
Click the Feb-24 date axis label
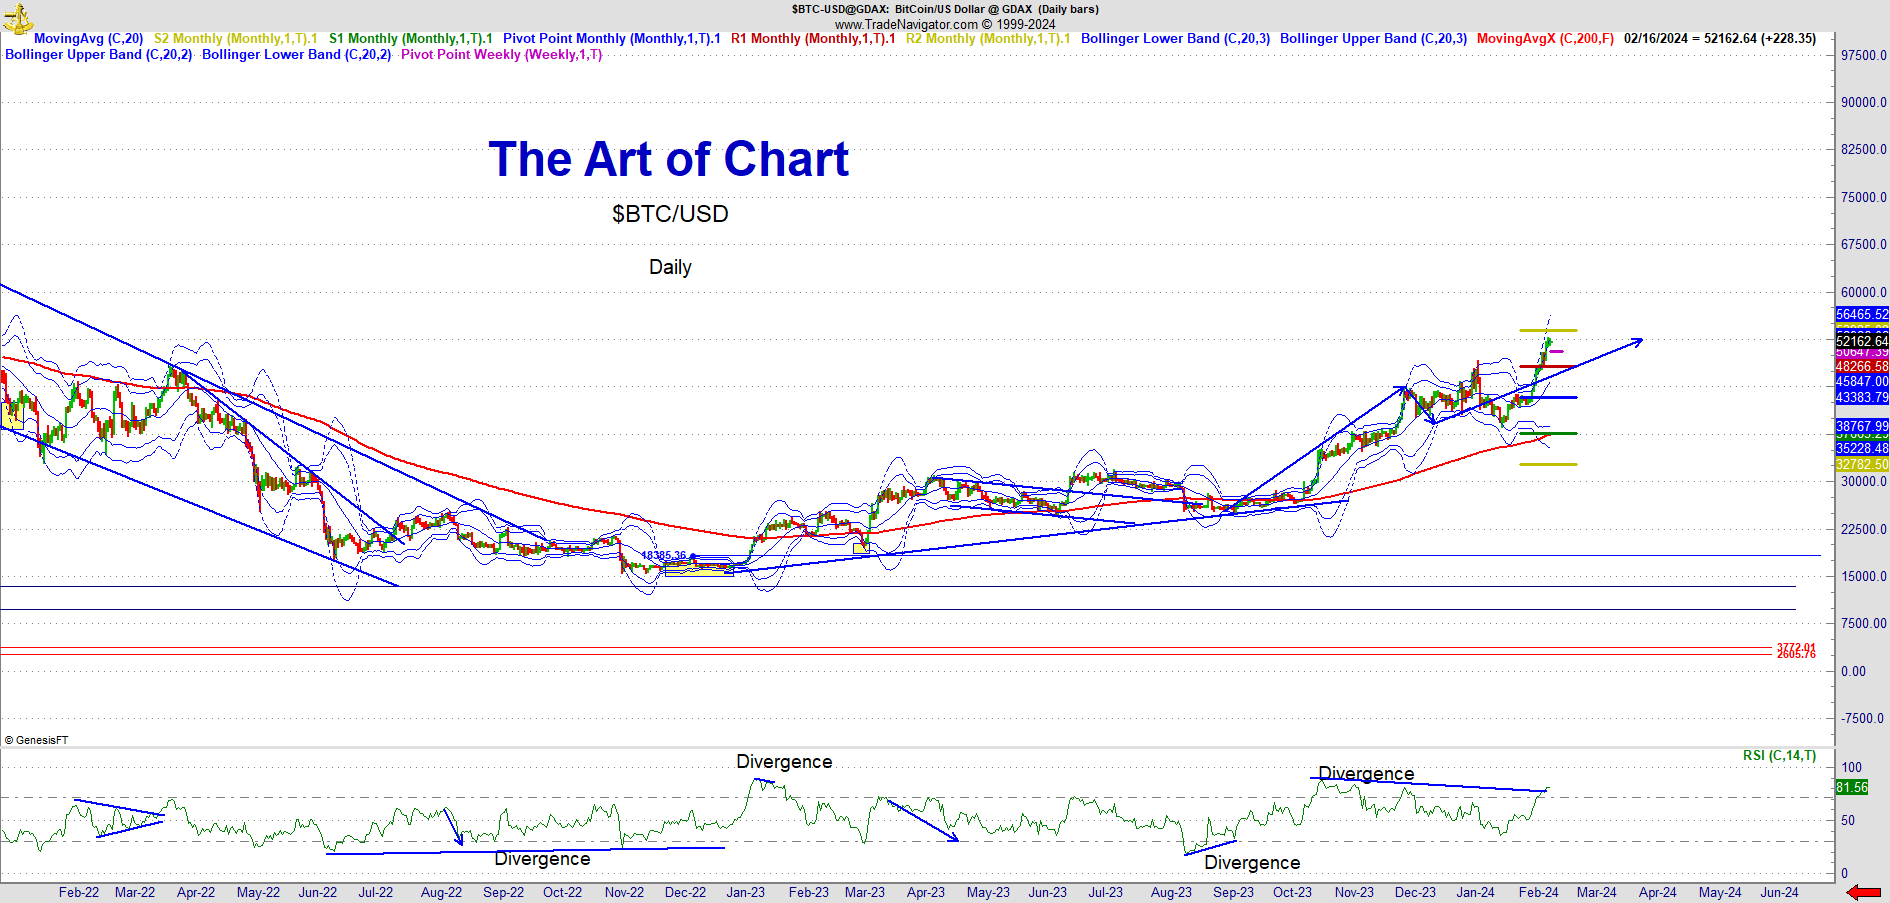point(1538,892)
